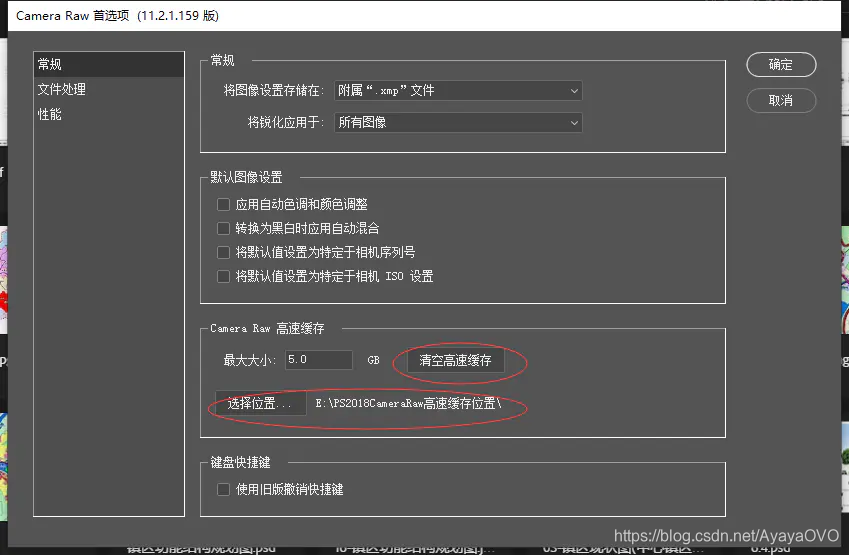Open the 文件处理 preferences section
This screenshot has height=555, width=849.
pyautogui.click(x=109, y=89)
